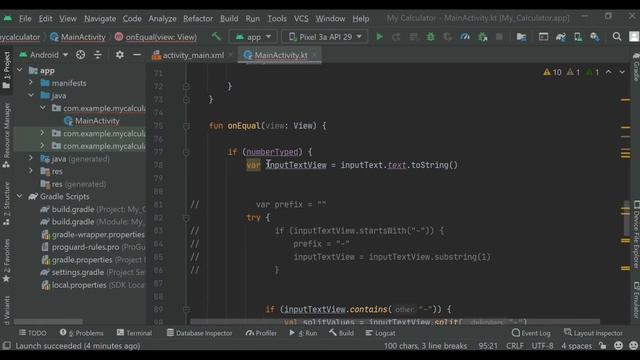Open the TODO tool window

tap(33, 333)
